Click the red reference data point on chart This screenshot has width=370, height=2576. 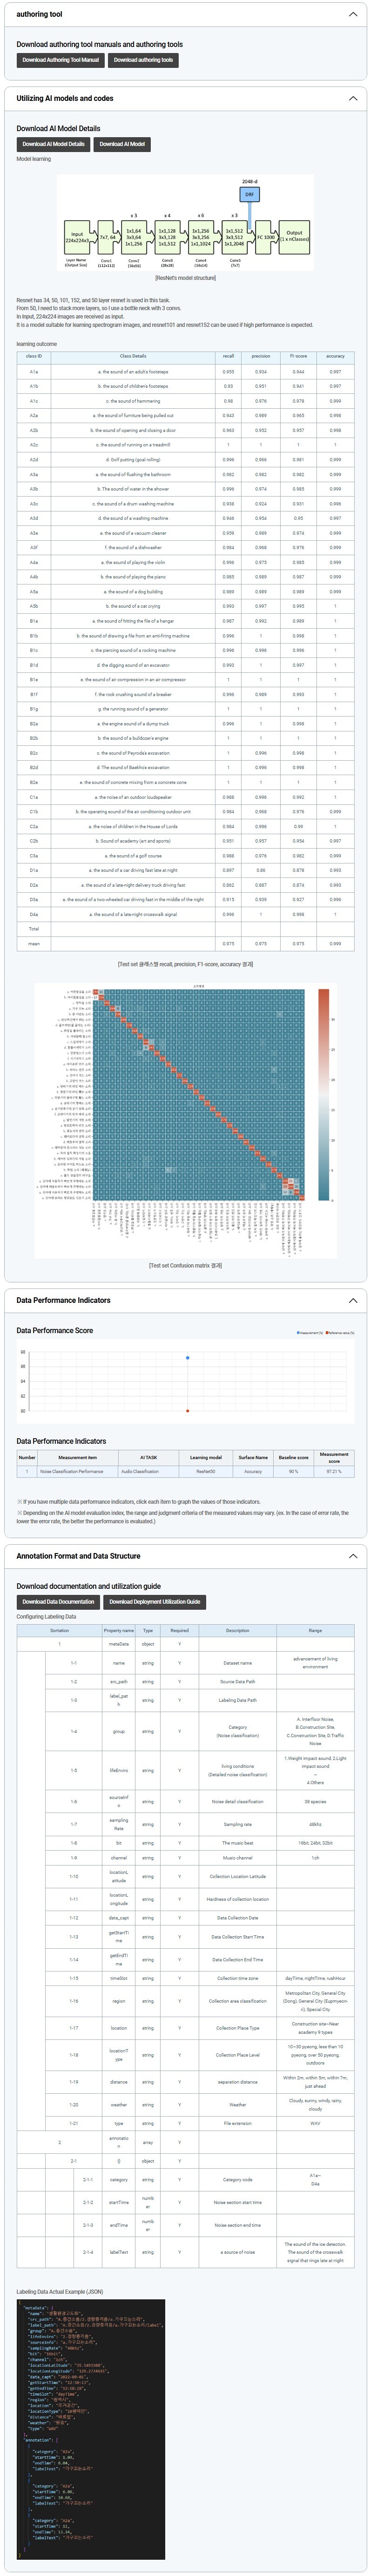point(187,1411)
